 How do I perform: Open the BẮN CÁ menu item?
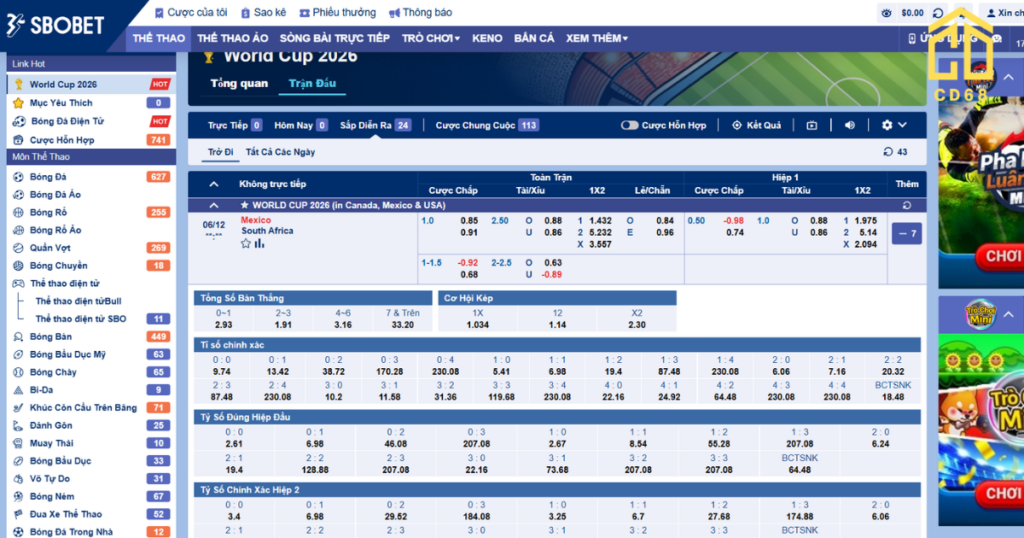point(534,39)
